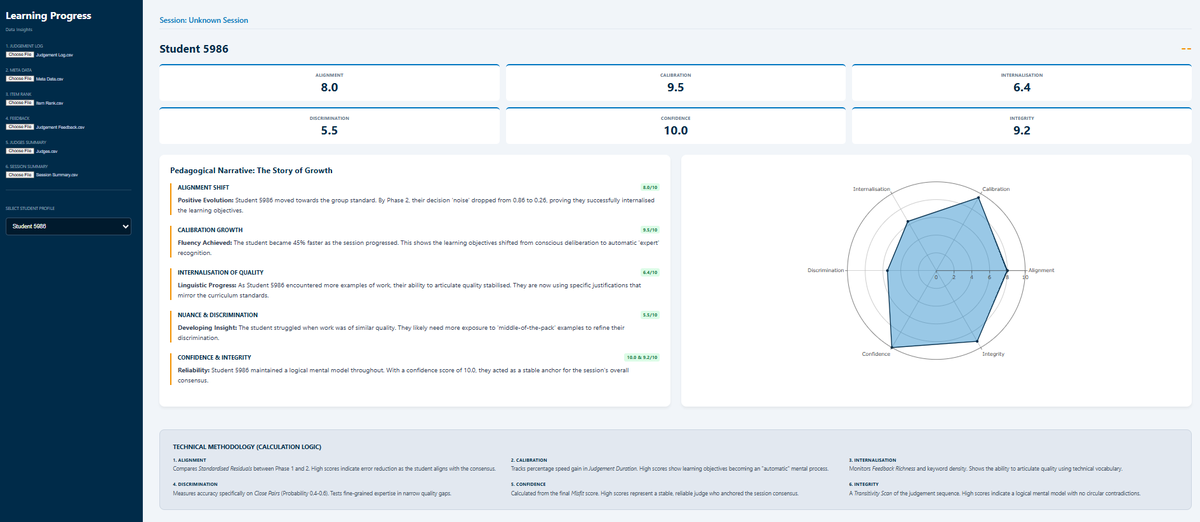This screenshot has width=1200, height=522.
Task: Click the Confidence 10.0 score card
Action: pyautogui.click(x=675, y=125)
